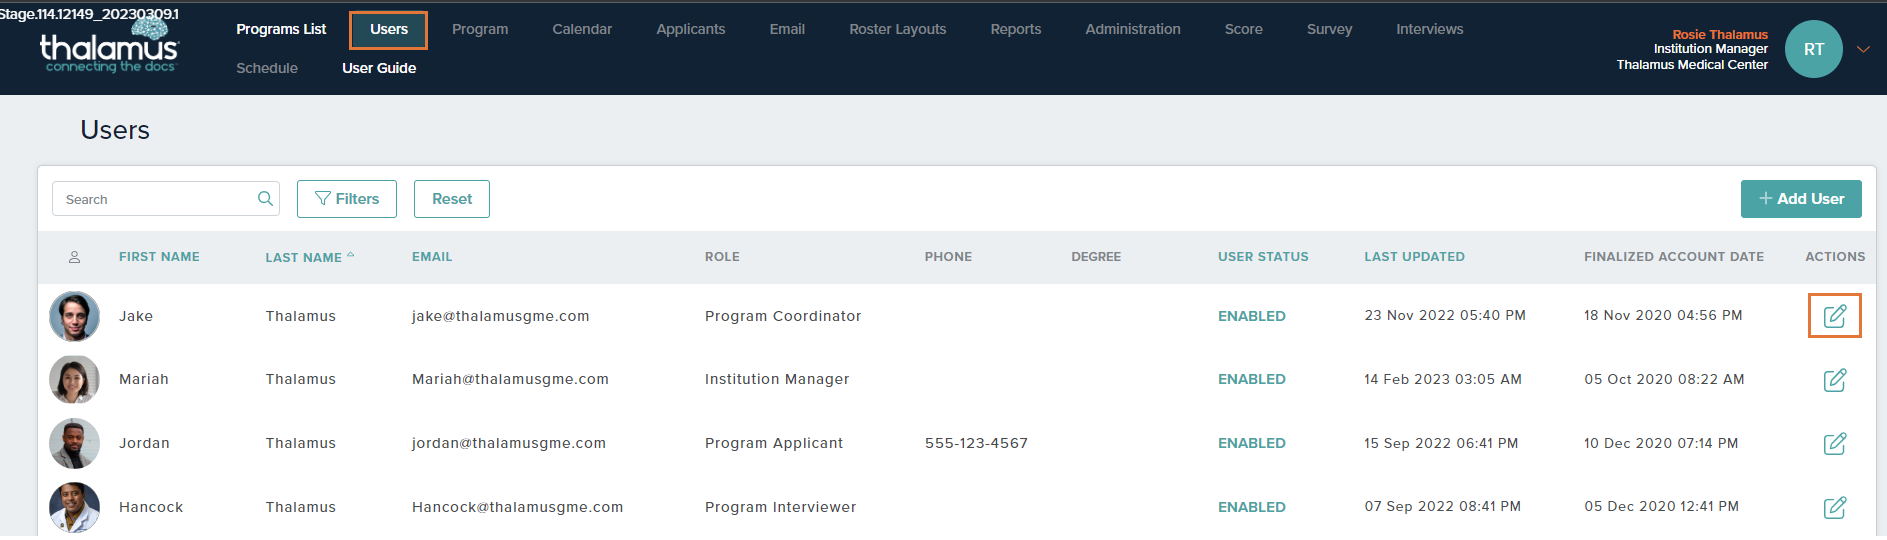Open the Users tab

point(389,29)
